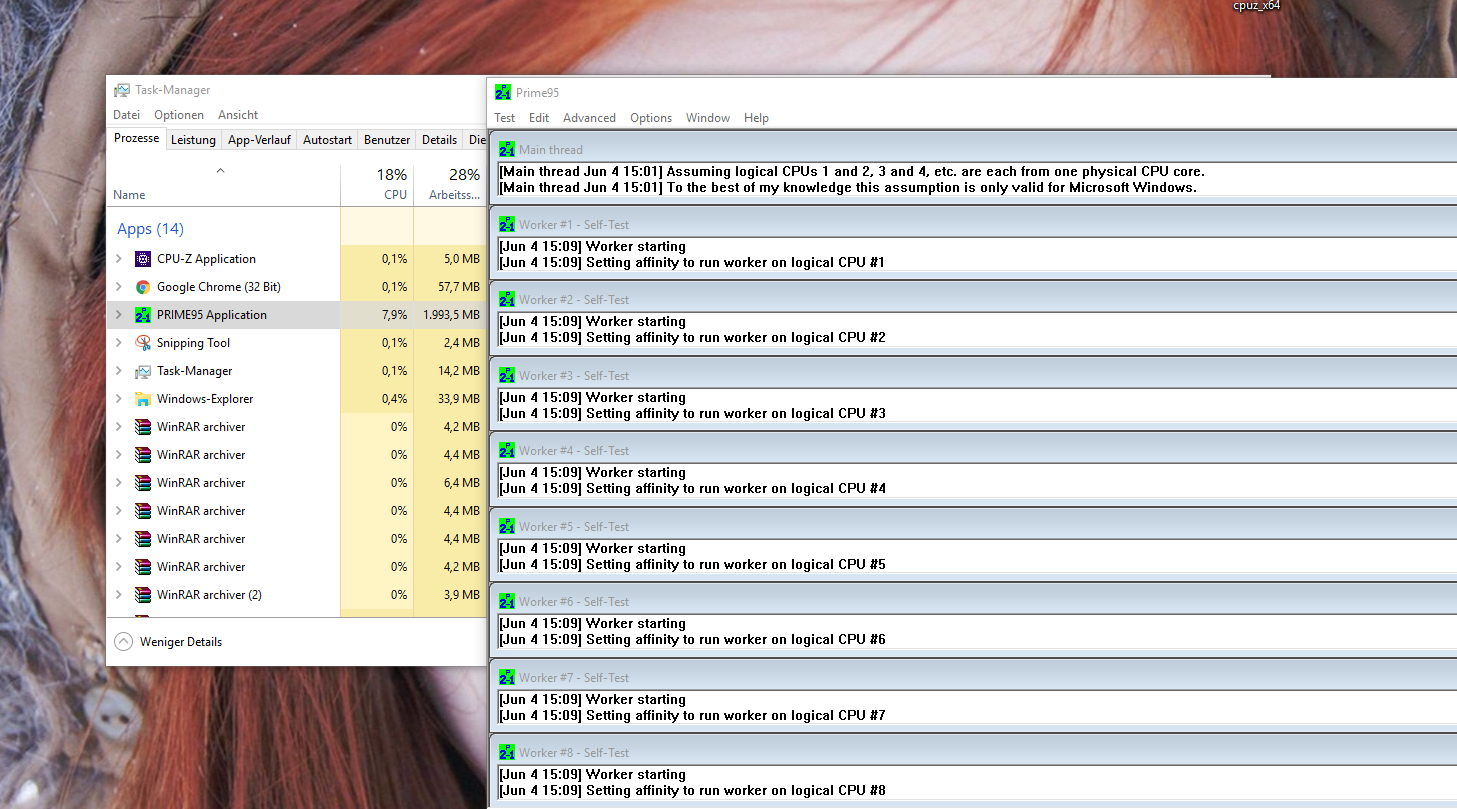This screenshot has height=809, width=1457.
Task: Open the Help menu in Prime95
Action: (757, 118)
